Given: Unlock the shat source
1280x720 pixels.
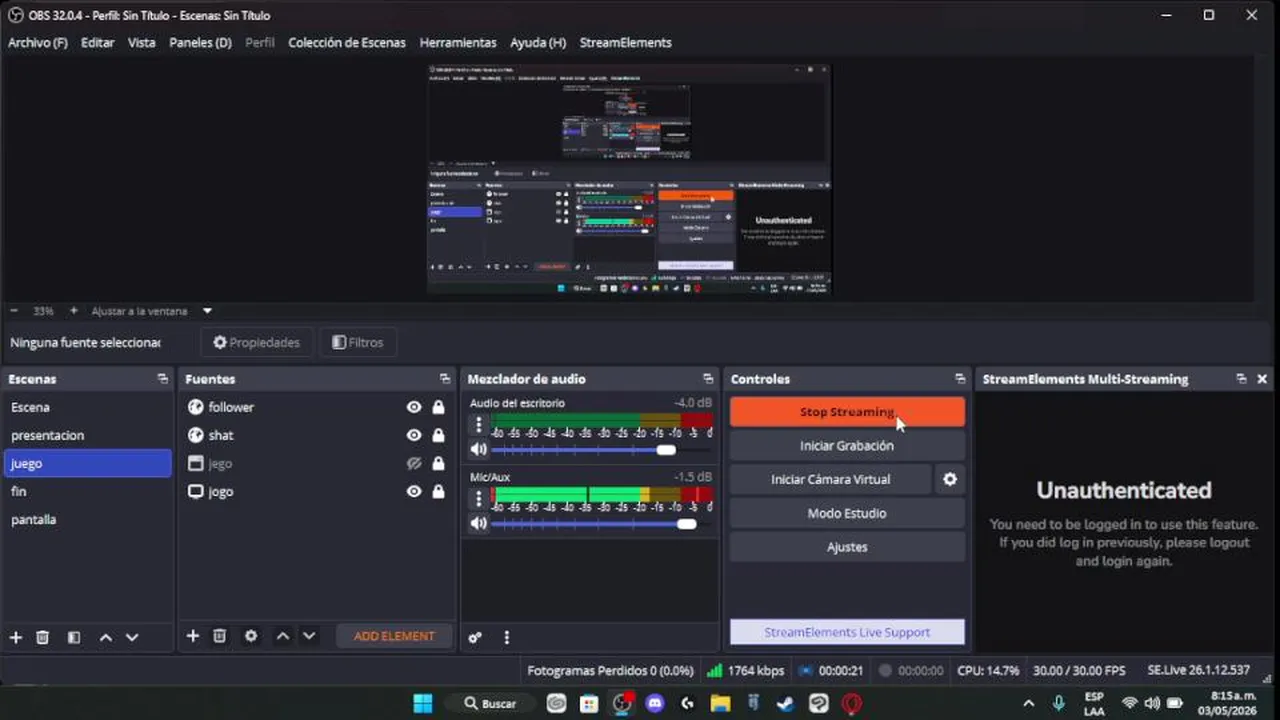Looking at the screenshot, I should point(438,435).
